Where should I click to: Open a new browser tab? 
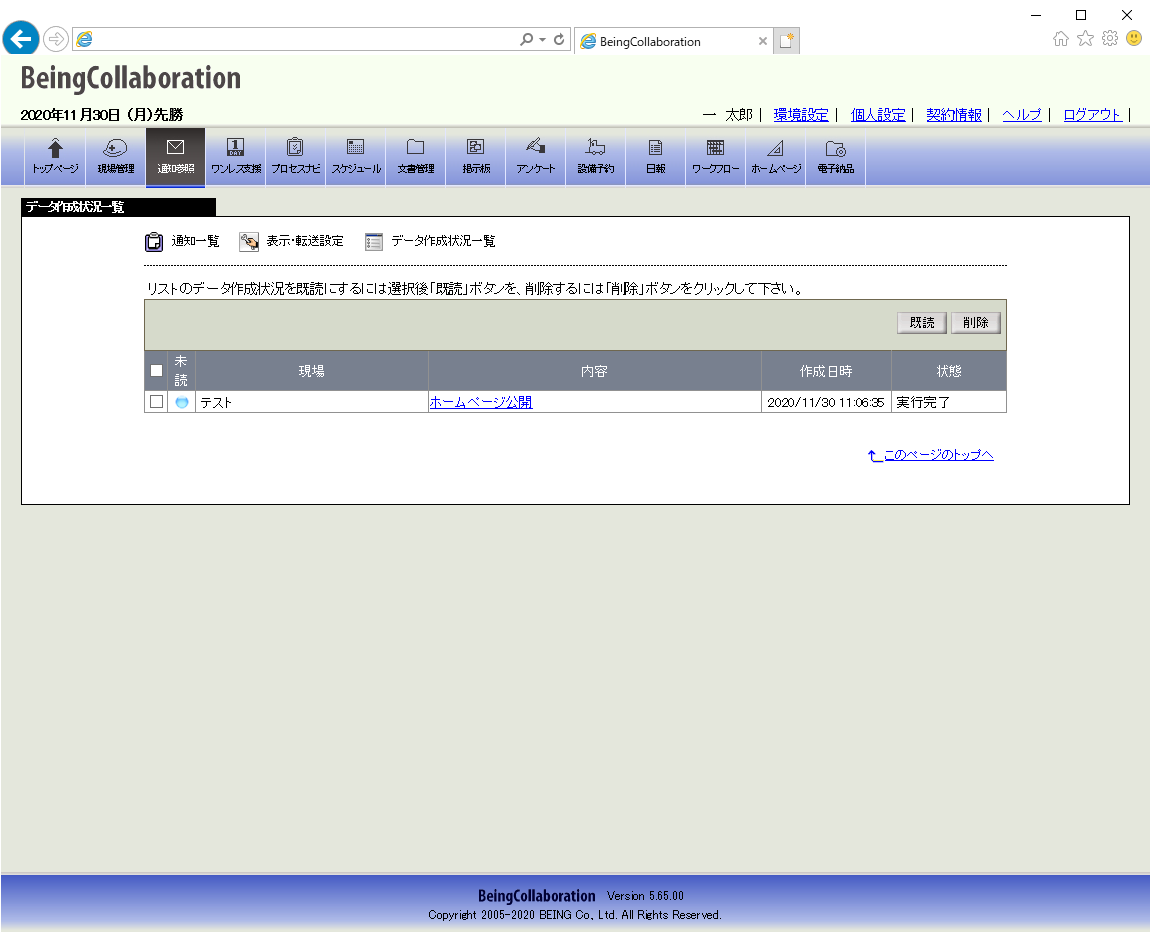click(786, 41)
